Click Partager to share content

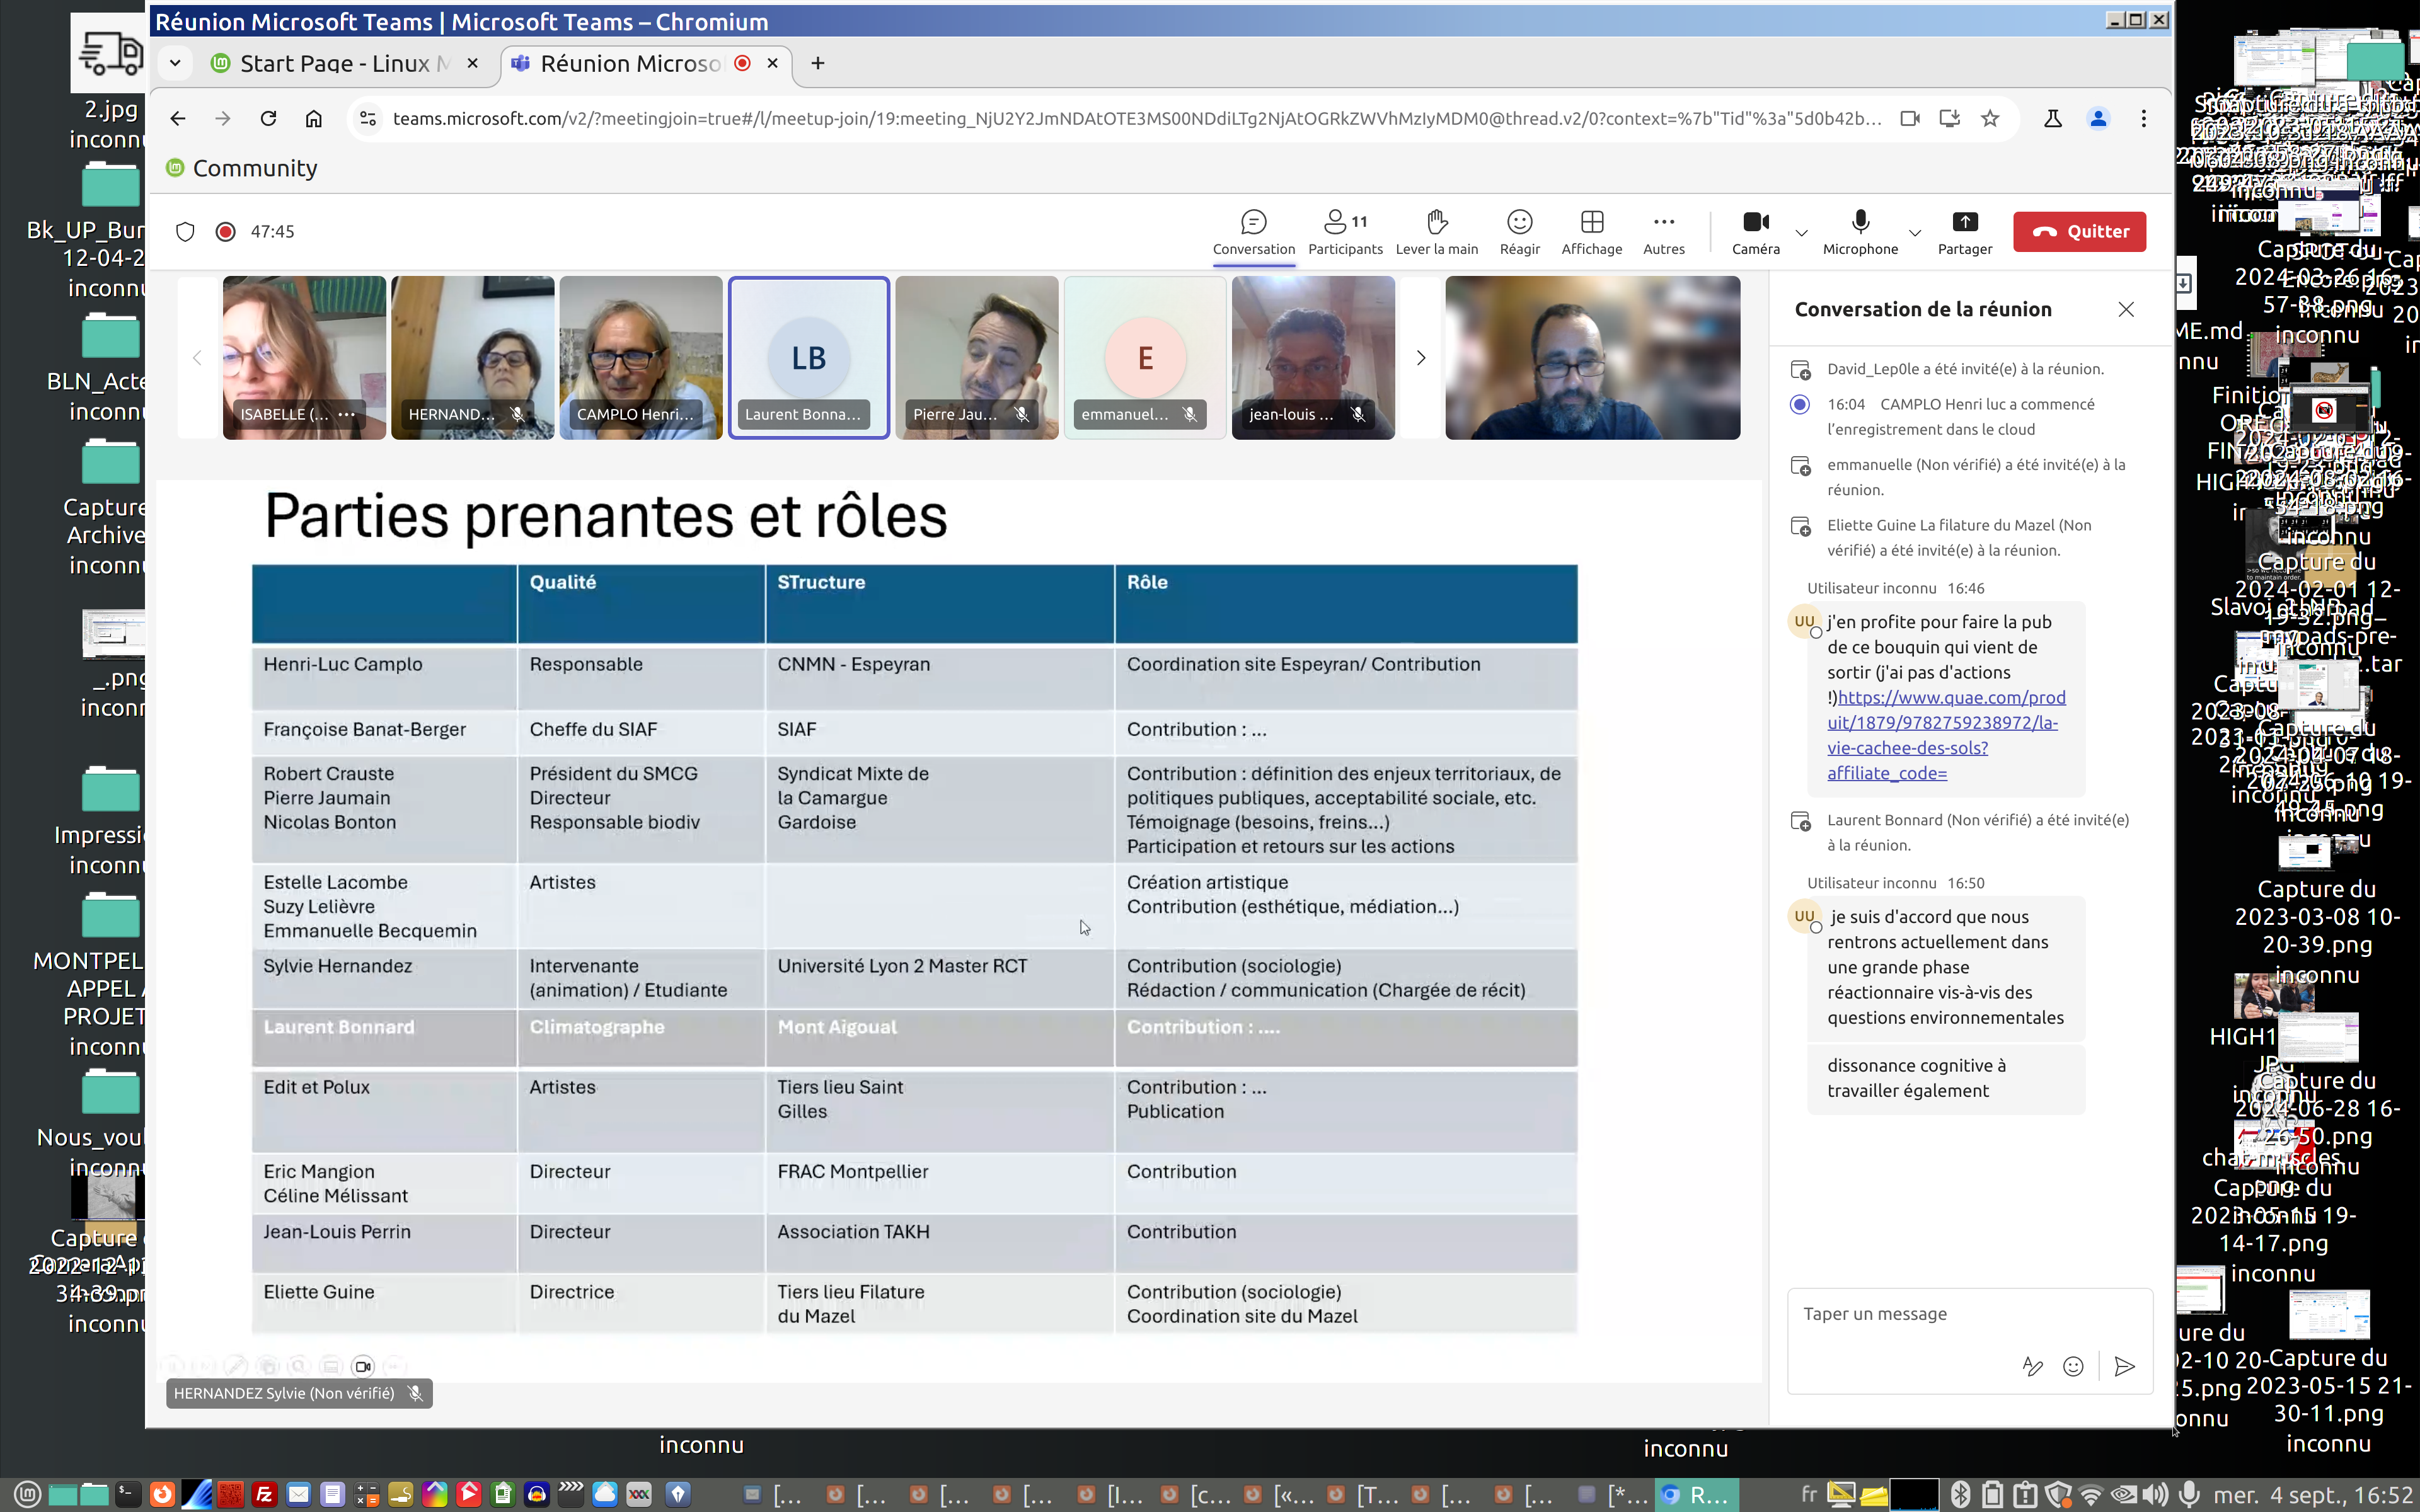tap(1964, 231)
